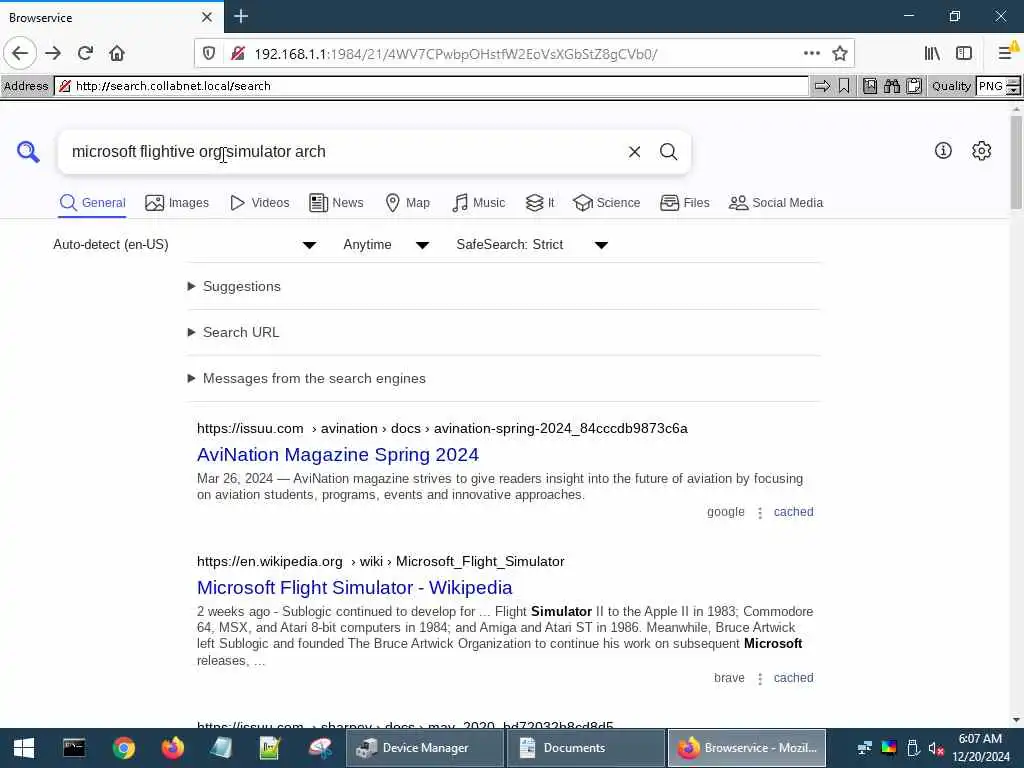Viewport: 1024px width, 768px height.
Task: Open cached copy of Wikipedia result
Action: point(793,678)
